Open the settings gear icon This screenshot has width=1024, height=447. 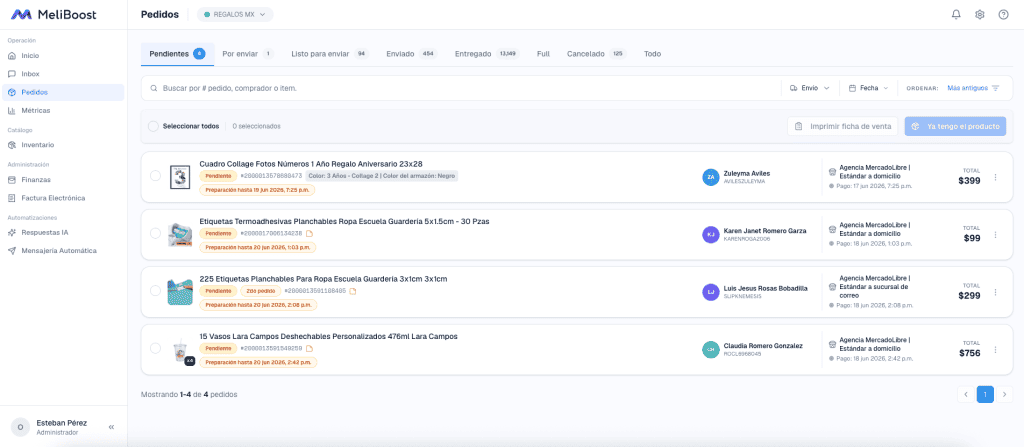pos(980,14)
